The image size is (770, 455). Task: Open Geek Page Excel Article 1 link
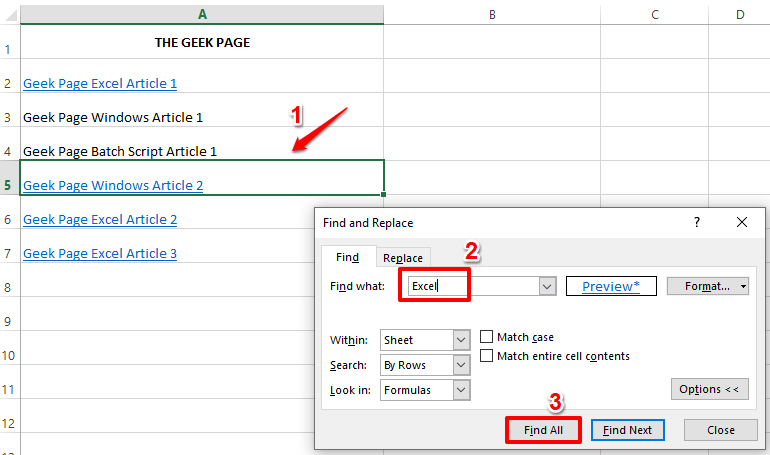click(x=100, y=84)
